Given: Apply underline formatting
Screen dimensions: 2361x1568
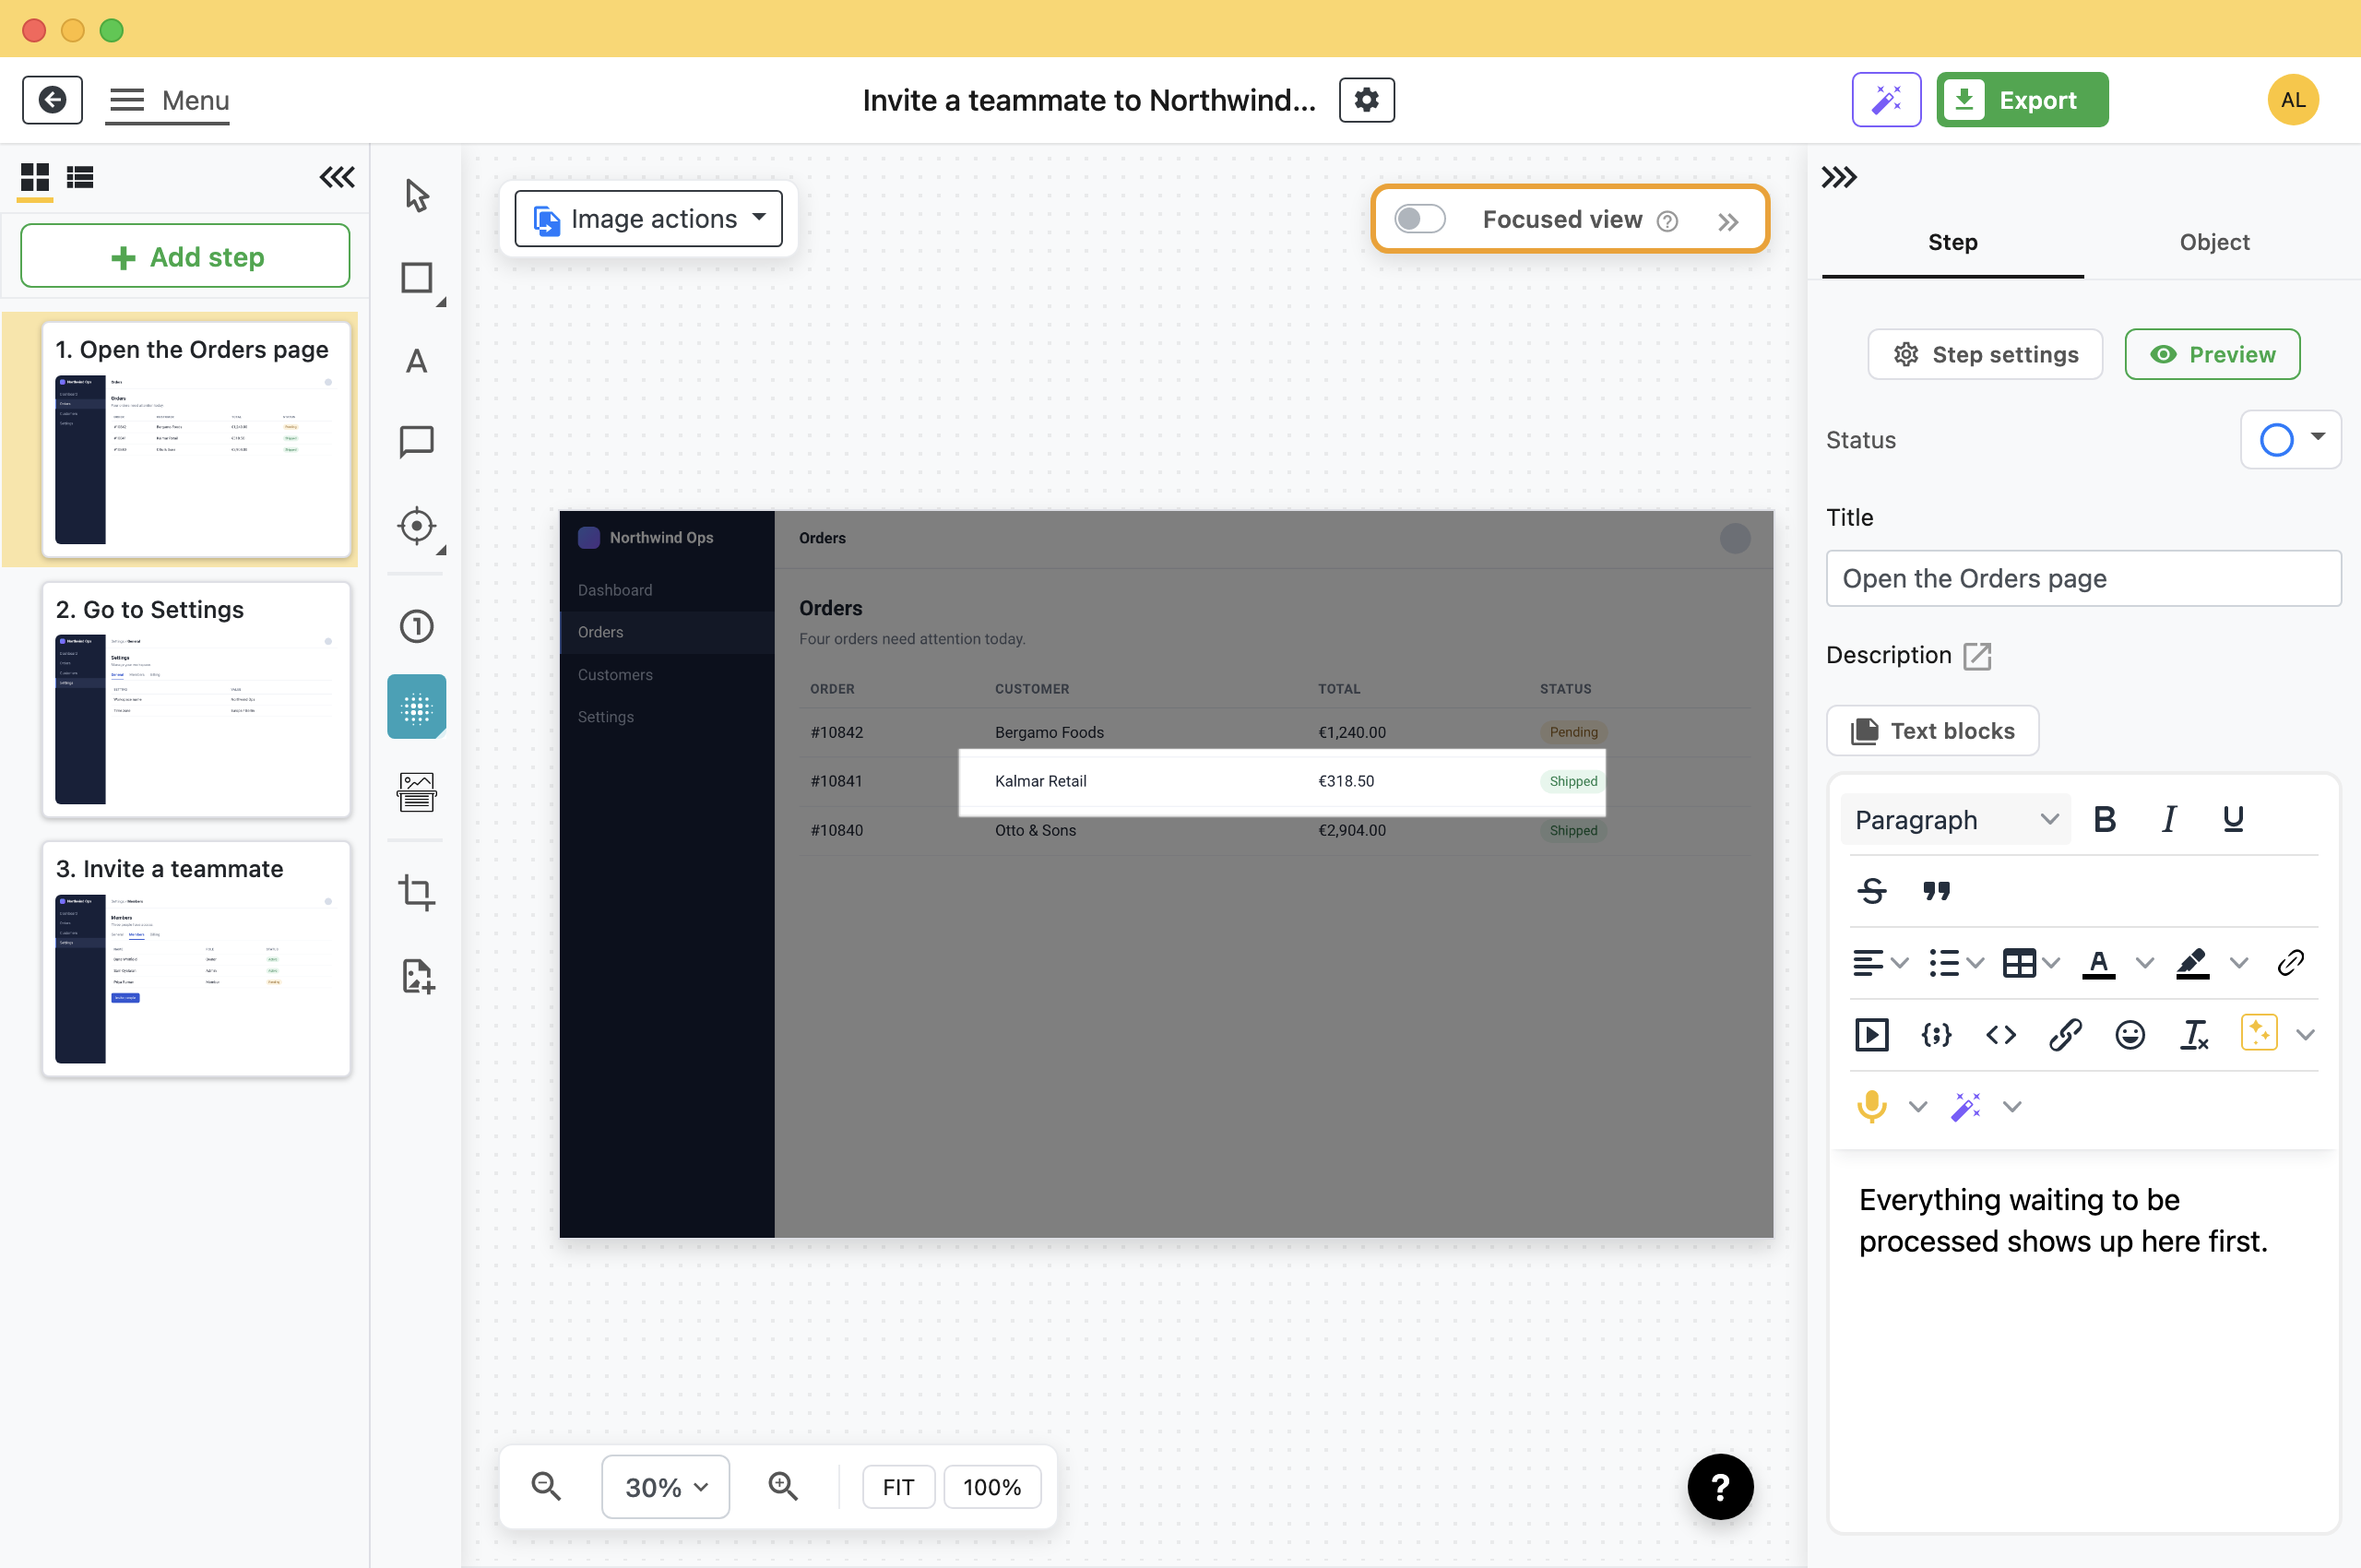Looking at the screenshot, I should point(2233,820).
